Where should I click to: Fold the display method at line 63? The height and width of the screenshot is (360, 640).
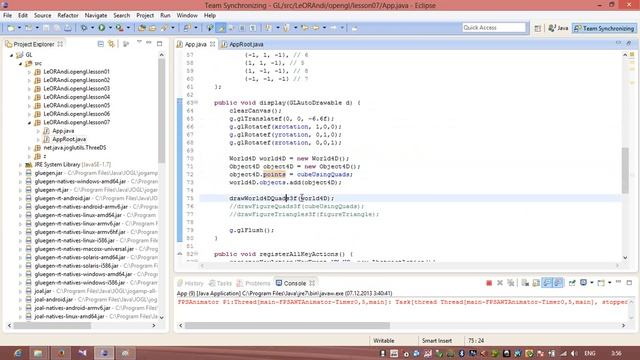pyautogui.click(x=196, y=103)
